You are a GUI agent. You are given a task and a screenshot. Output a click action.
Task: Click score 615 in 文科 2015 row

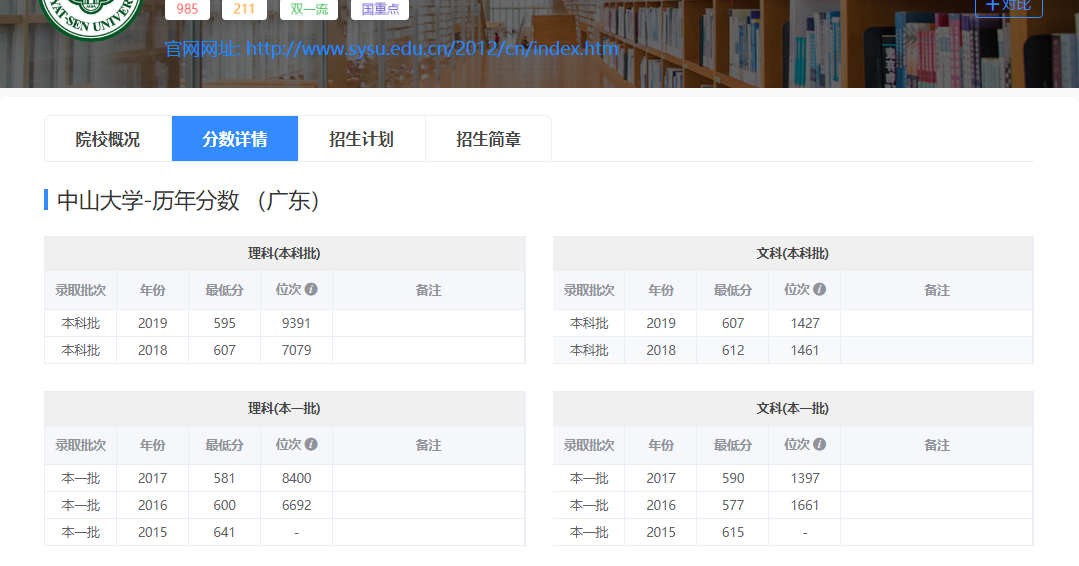[x=733, y=532]
